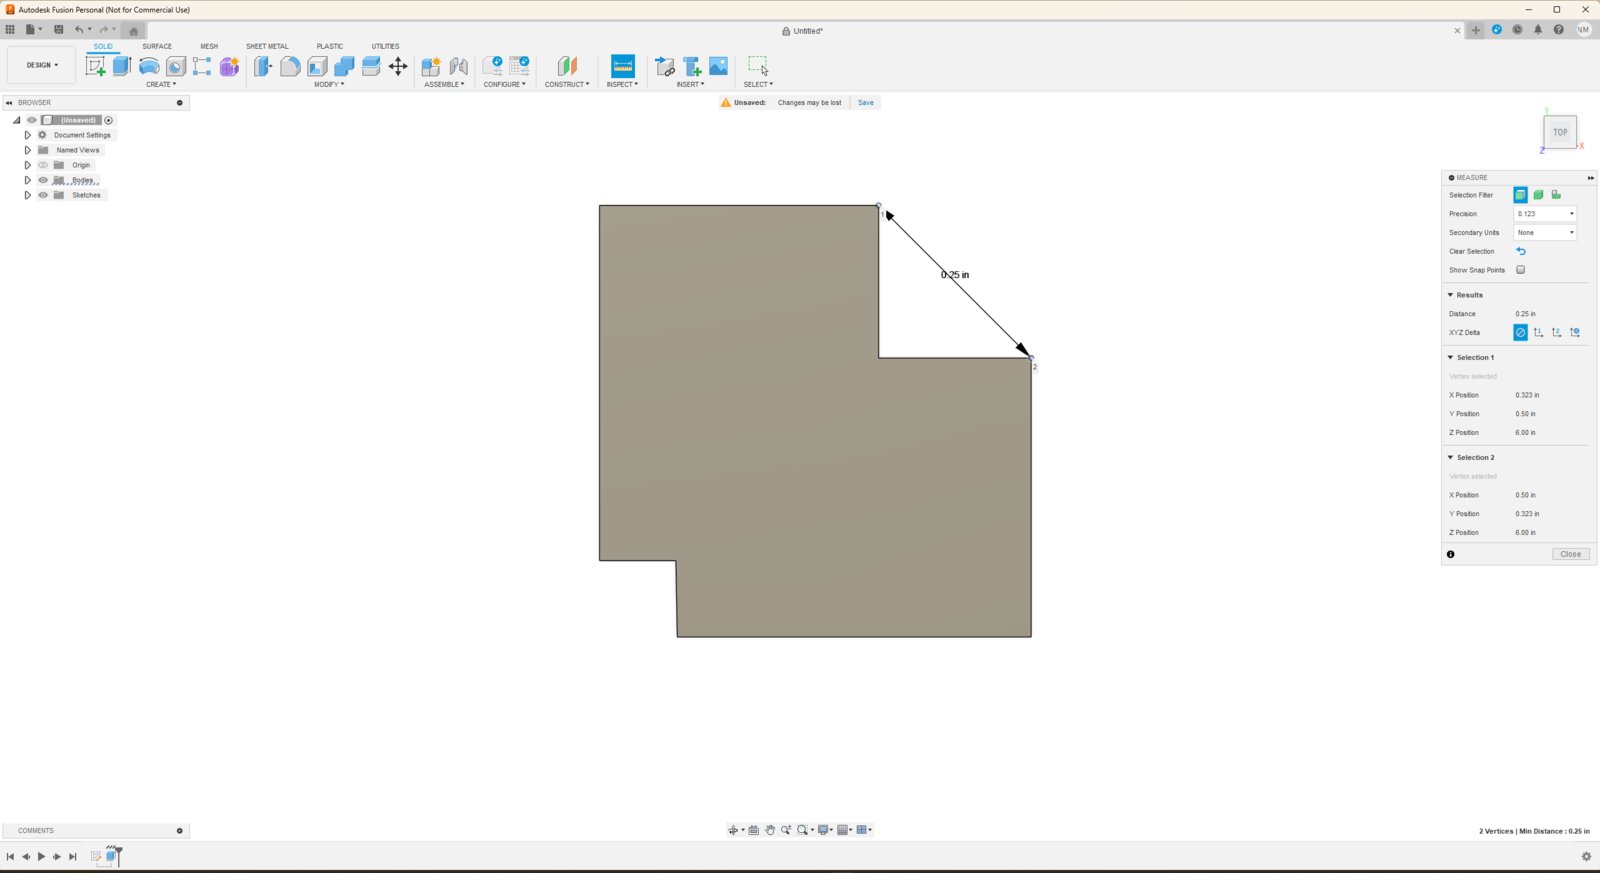This screenshot has width=1600, height=873.
Task: Select the face/edge/vertex selection filter
Action: pos(1520,195)
